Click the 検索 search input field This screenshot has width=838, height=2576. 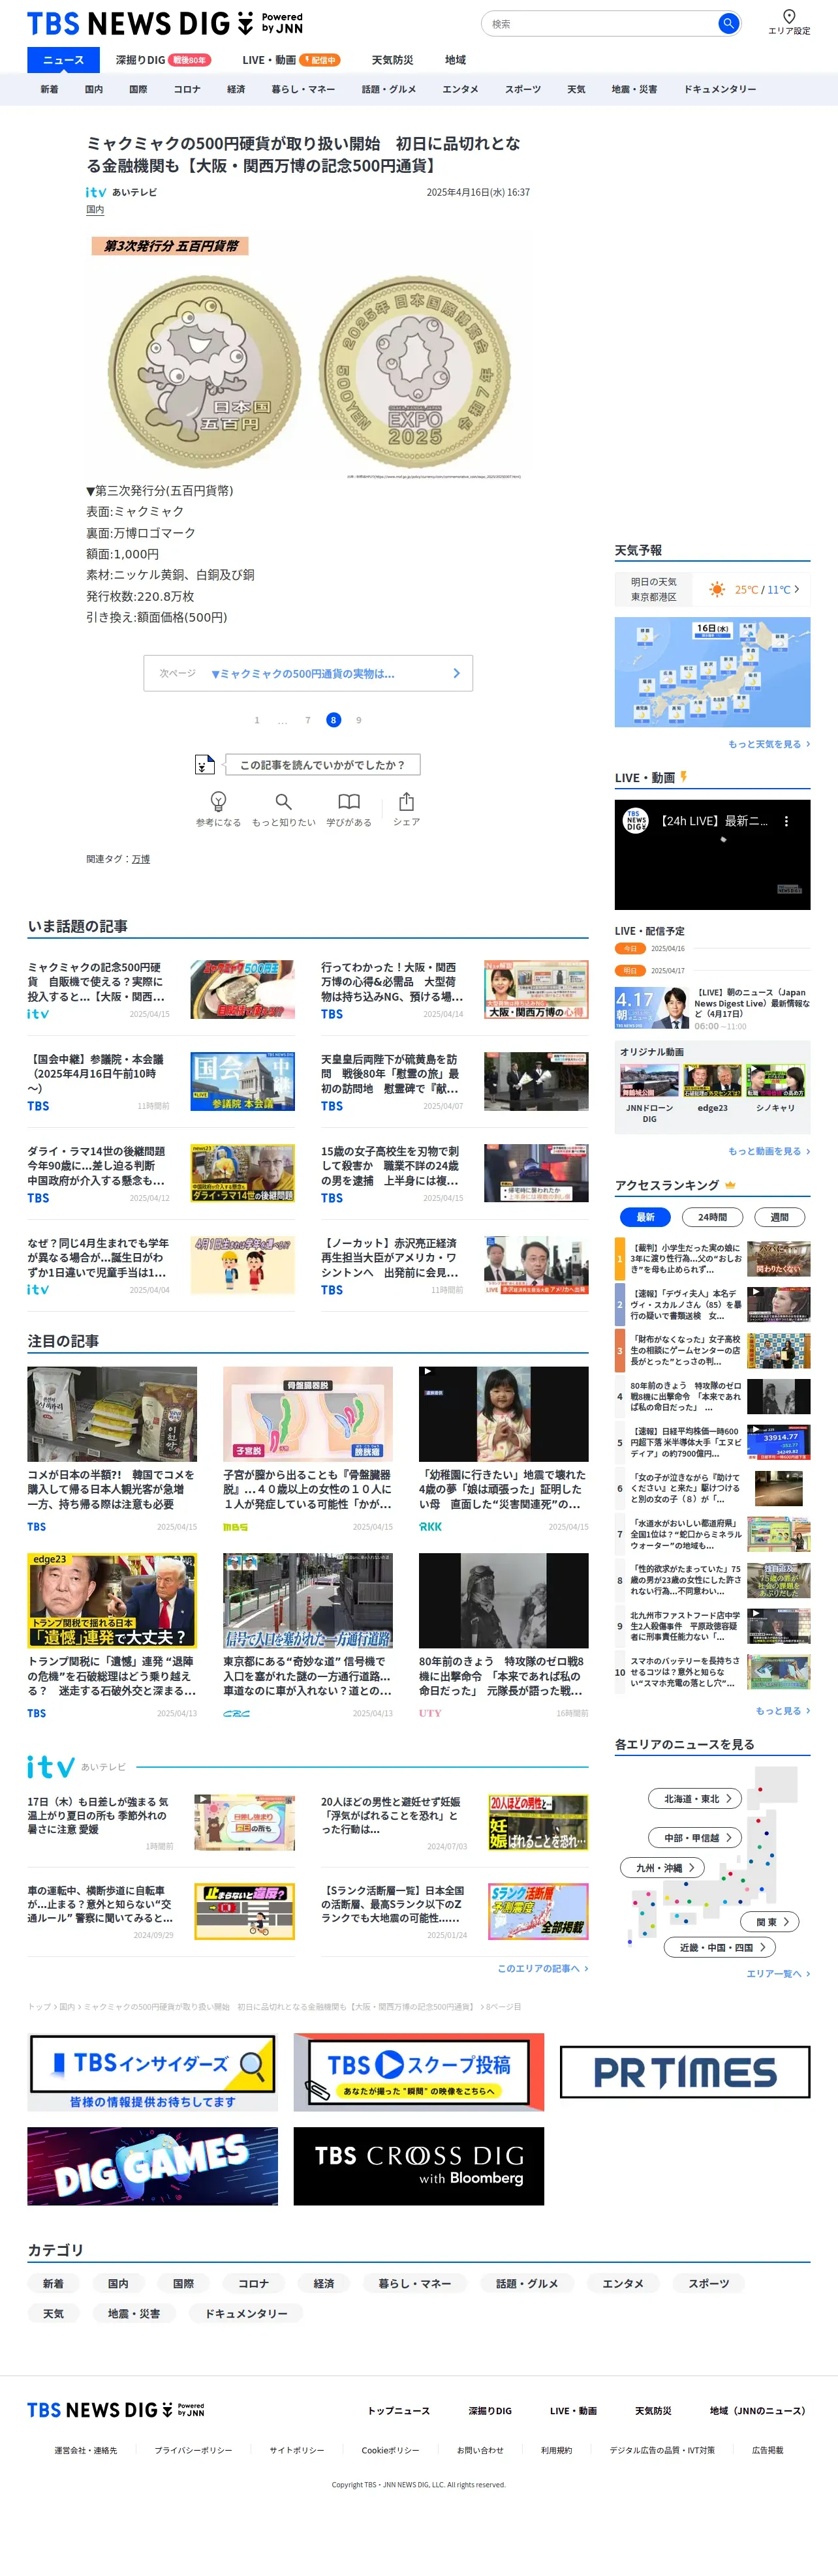pos(600,23)
